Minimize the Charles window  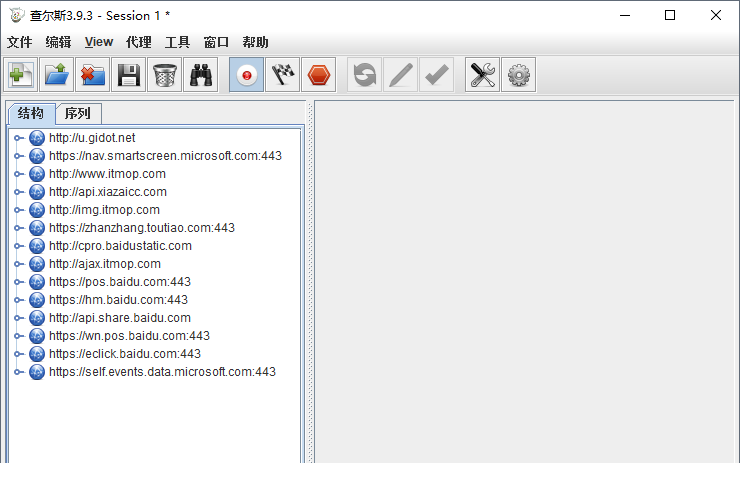coord(625,15)
